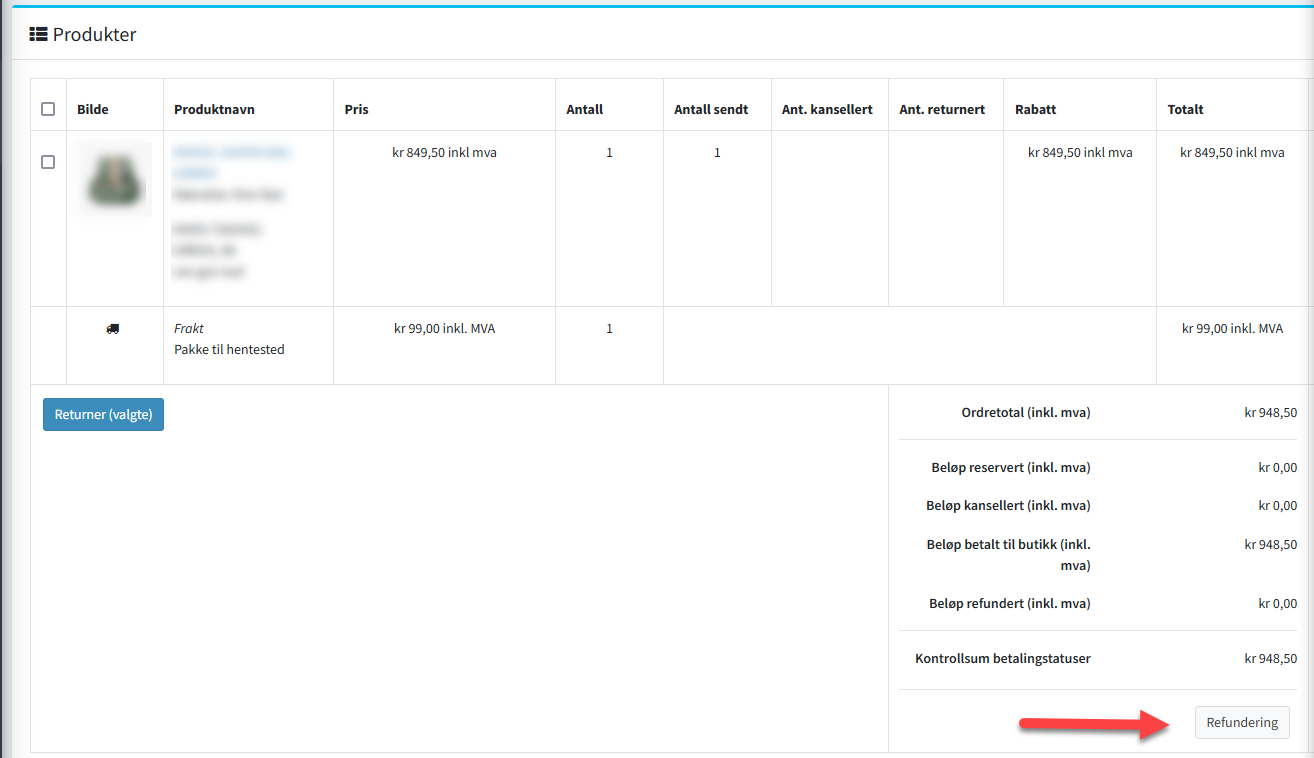
Task: Click the Refundering button
Action: (1241, 723)
